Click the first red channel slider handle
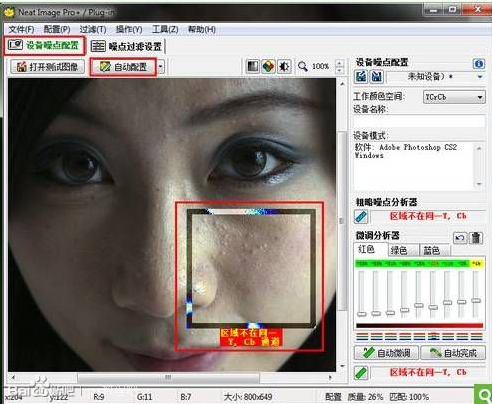The width and height of the screenshot is (492, 404). click(362, 314)
